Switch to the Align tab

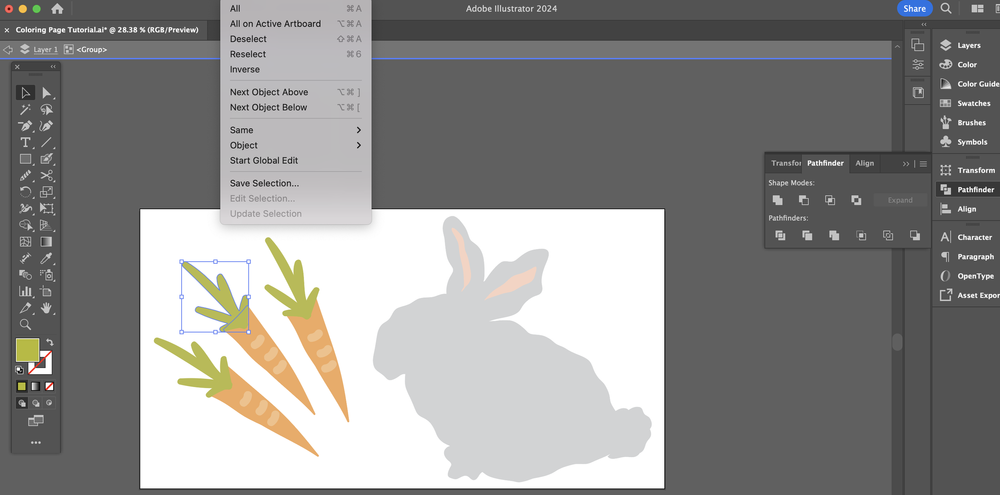point(865,163)
